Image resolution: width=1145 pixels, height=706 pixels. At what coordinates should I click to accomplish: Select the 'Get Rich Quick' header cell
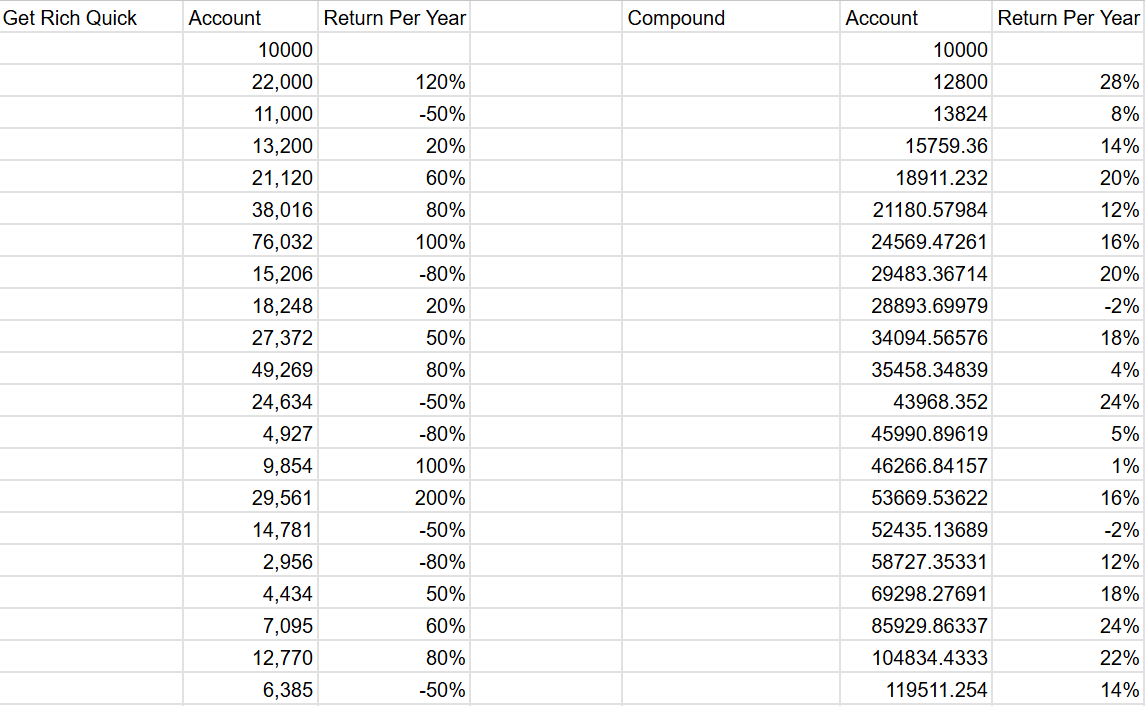91,18
